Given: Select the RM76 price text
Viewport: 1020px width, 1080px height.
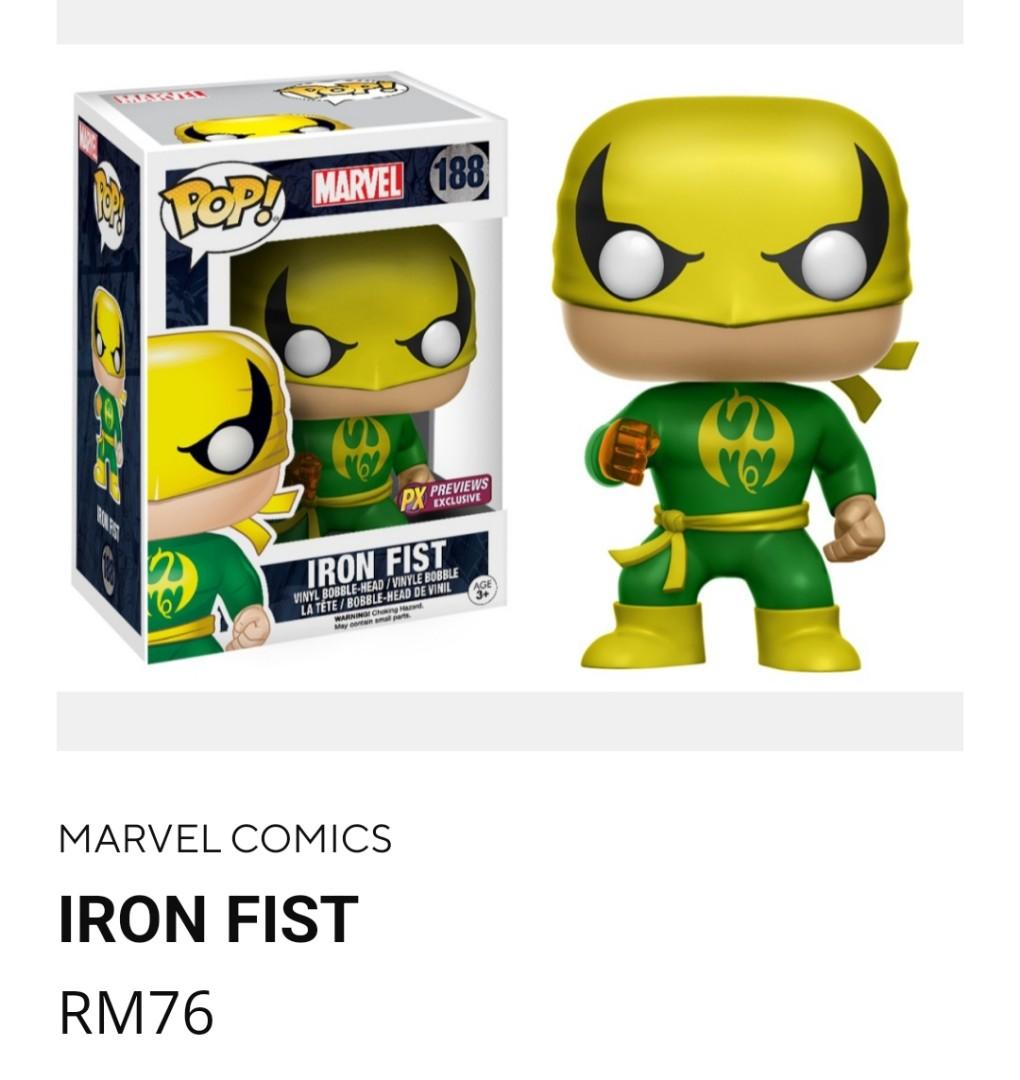Looking at the screenshot, I should 136,1012.
